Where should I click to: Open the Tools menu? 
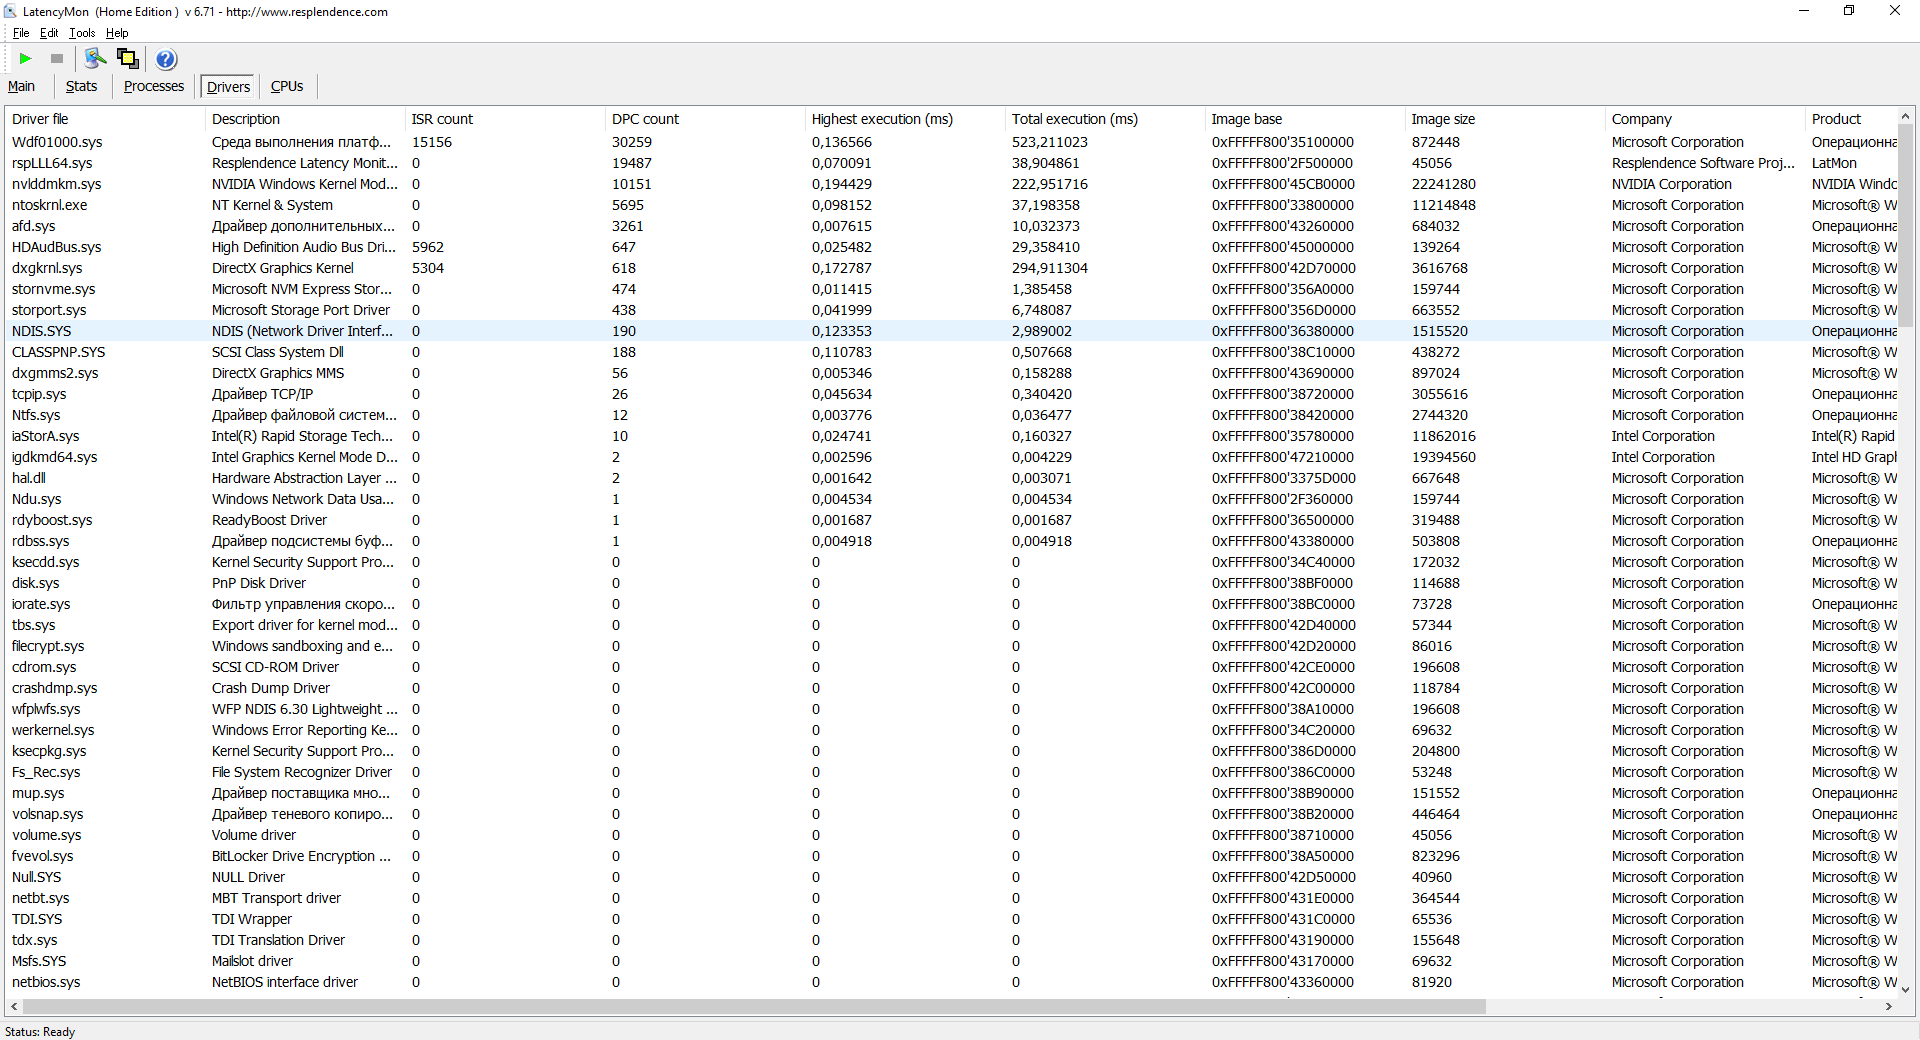[82, 33]
